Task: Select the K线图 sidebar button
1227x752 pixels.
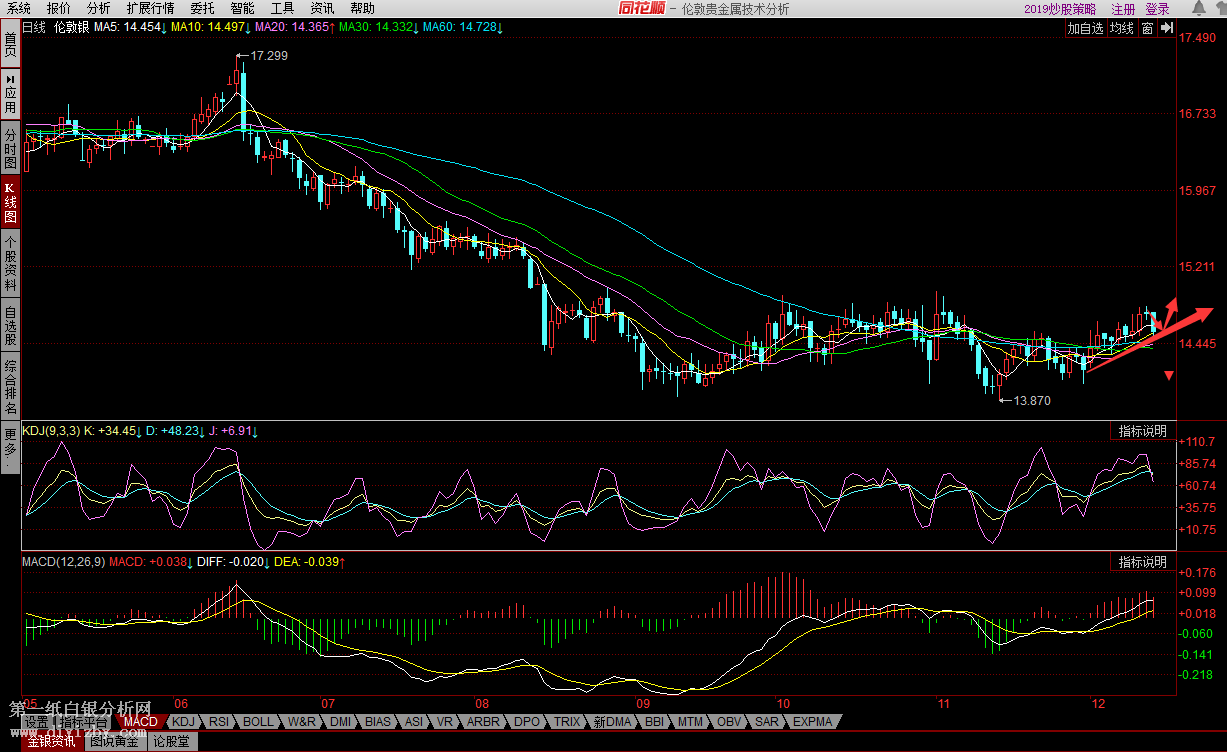Action: pos(10,202)
